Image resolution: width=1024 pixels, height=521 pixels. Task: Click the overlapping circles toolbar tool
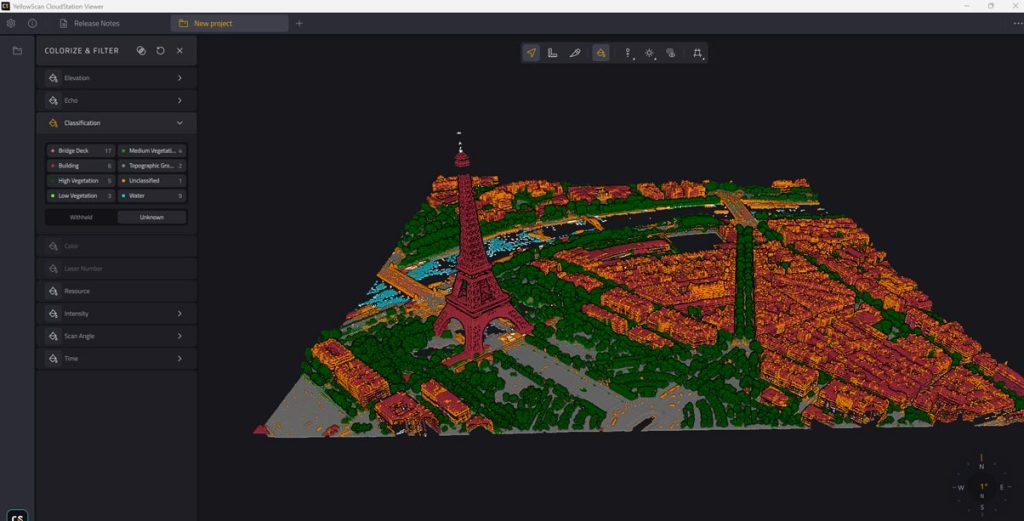pos(671,53)
